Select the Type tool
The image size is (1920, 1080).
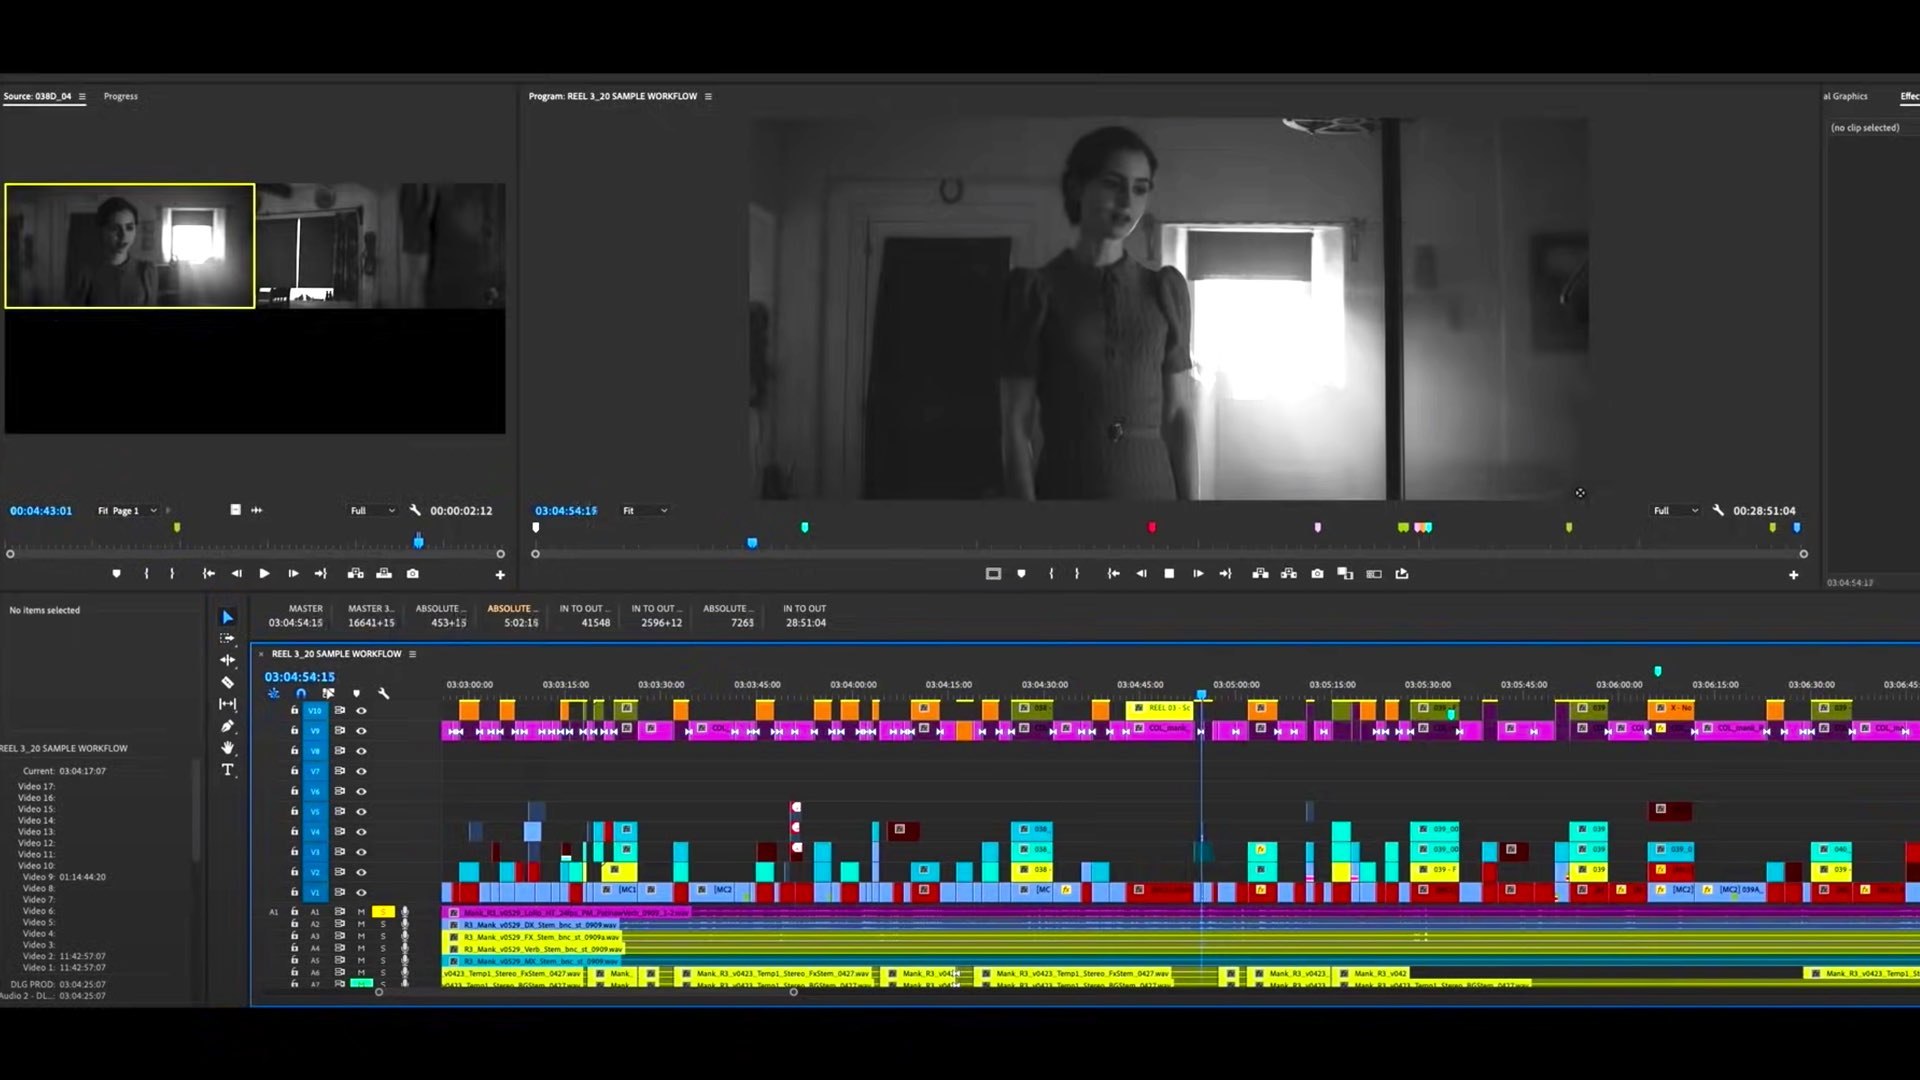tap(227, 770)
